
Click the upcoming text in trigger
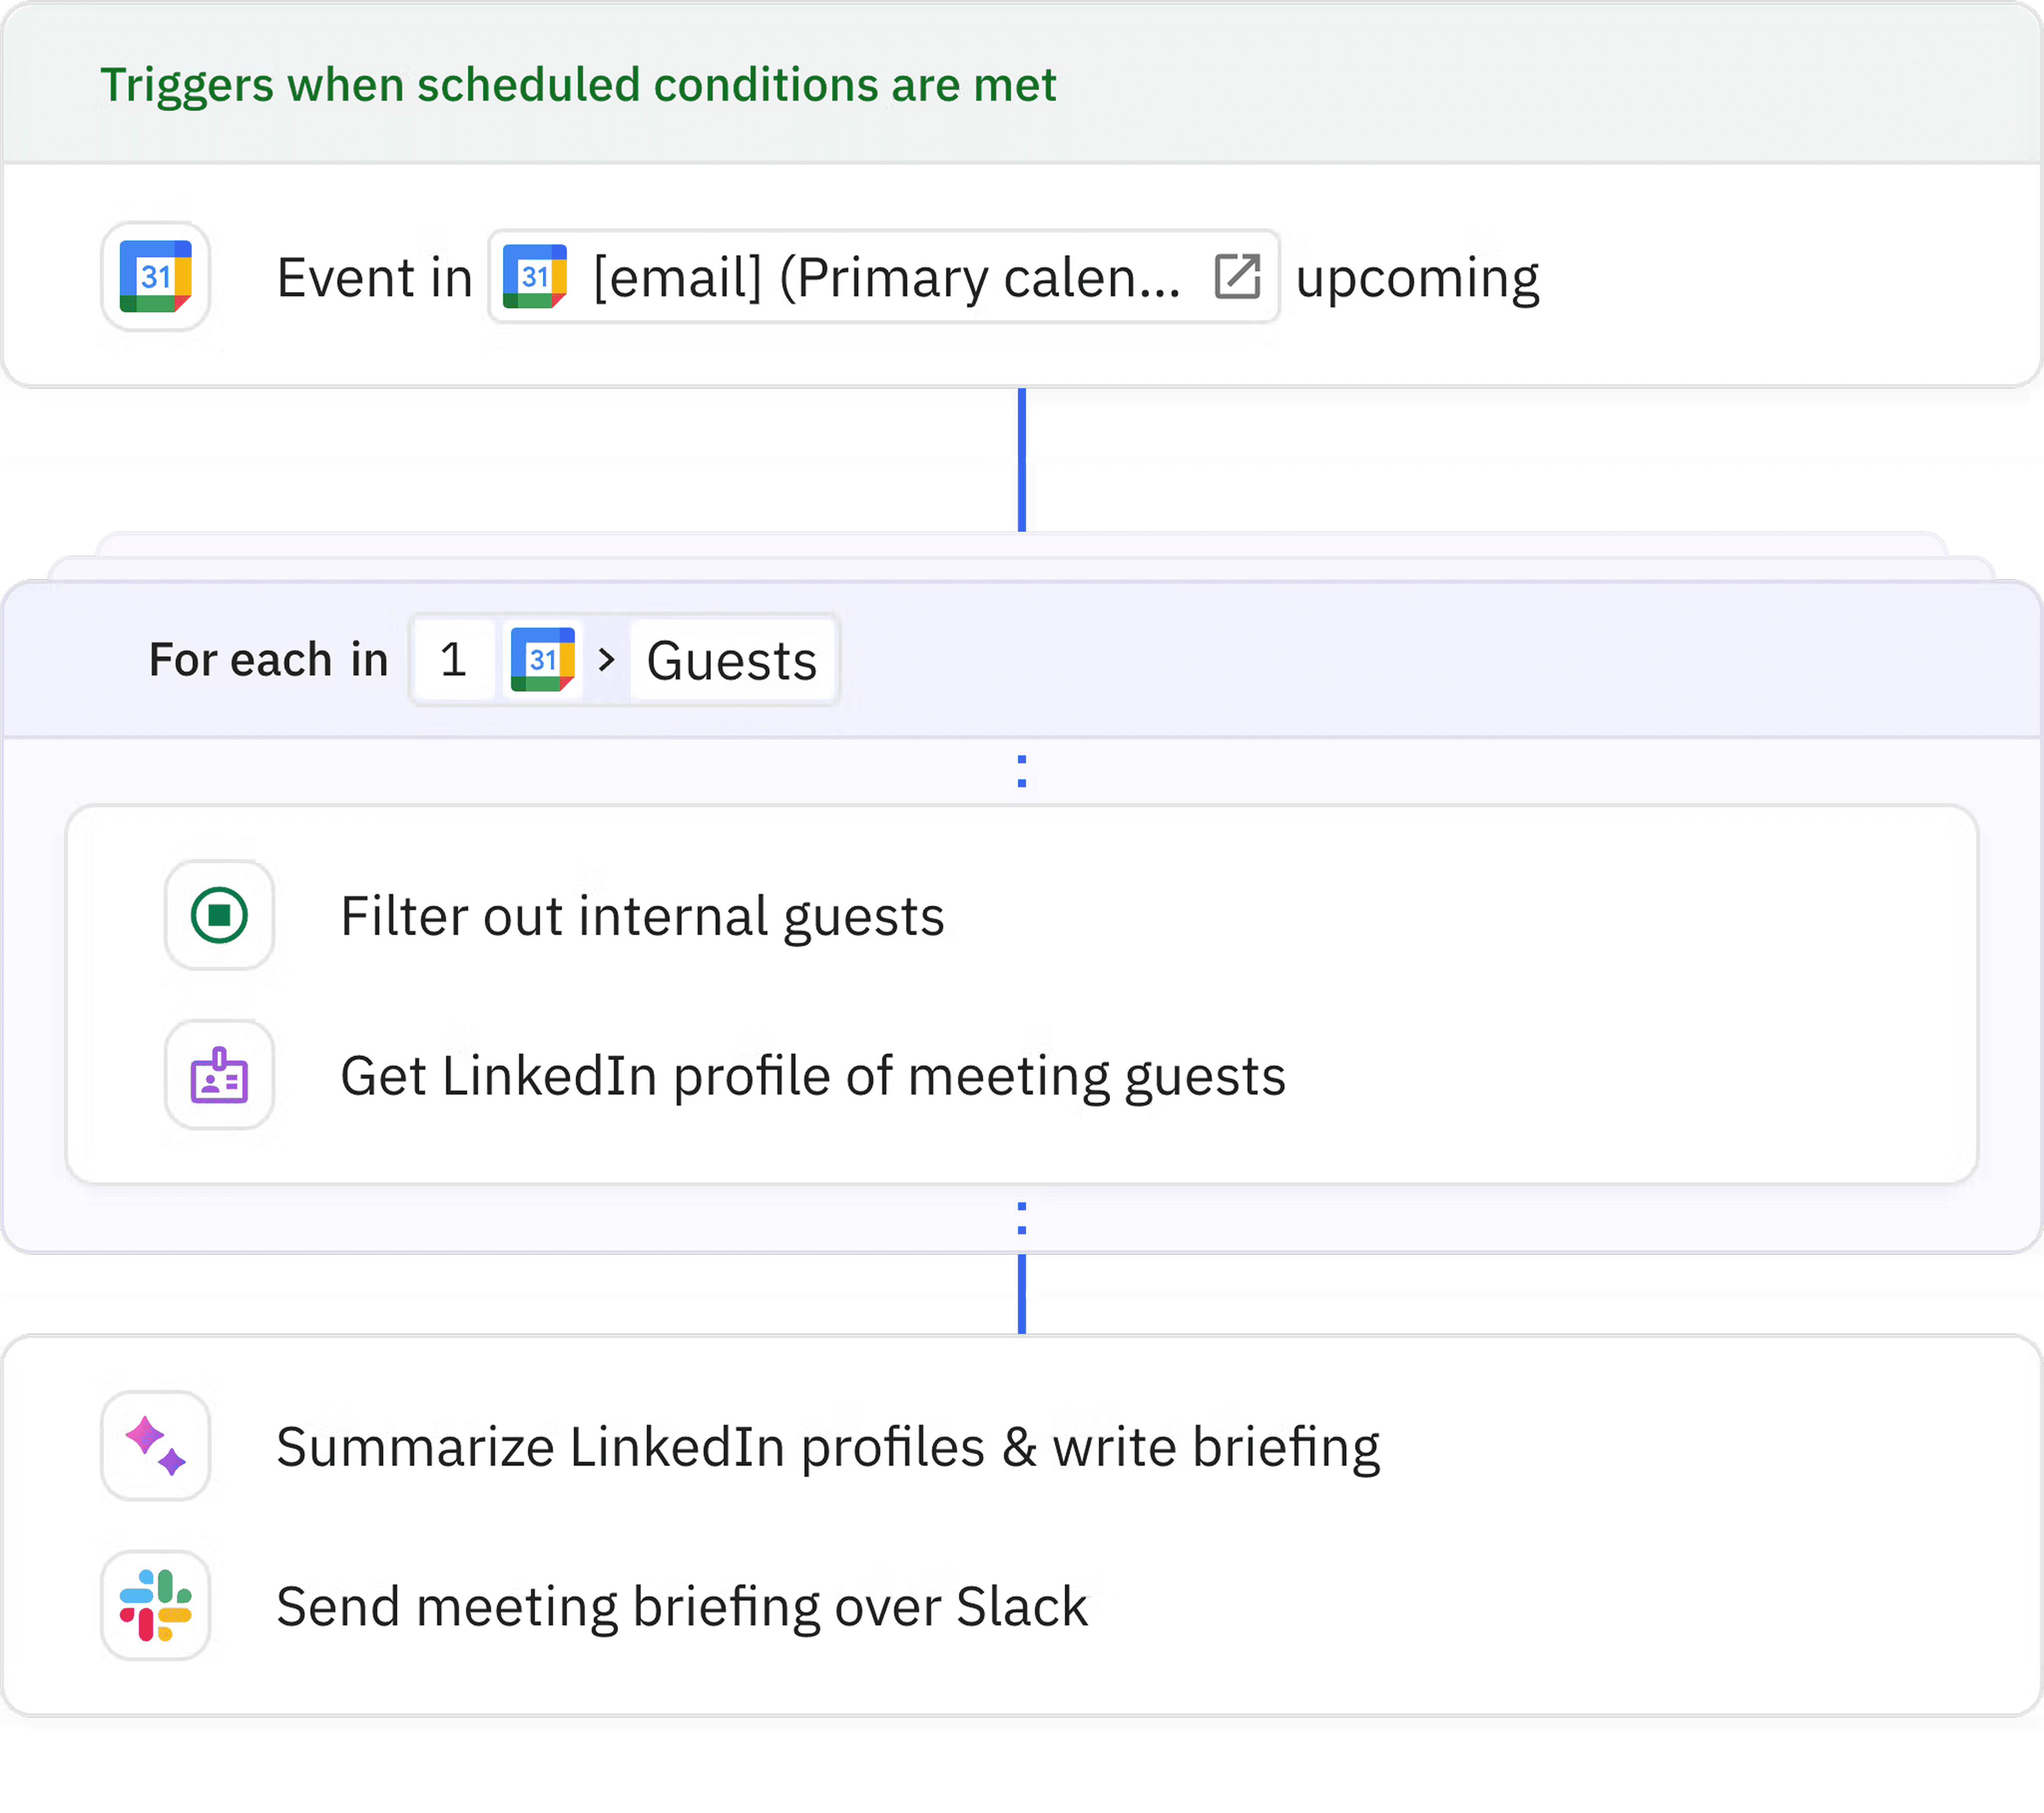tap(1417, 278)
